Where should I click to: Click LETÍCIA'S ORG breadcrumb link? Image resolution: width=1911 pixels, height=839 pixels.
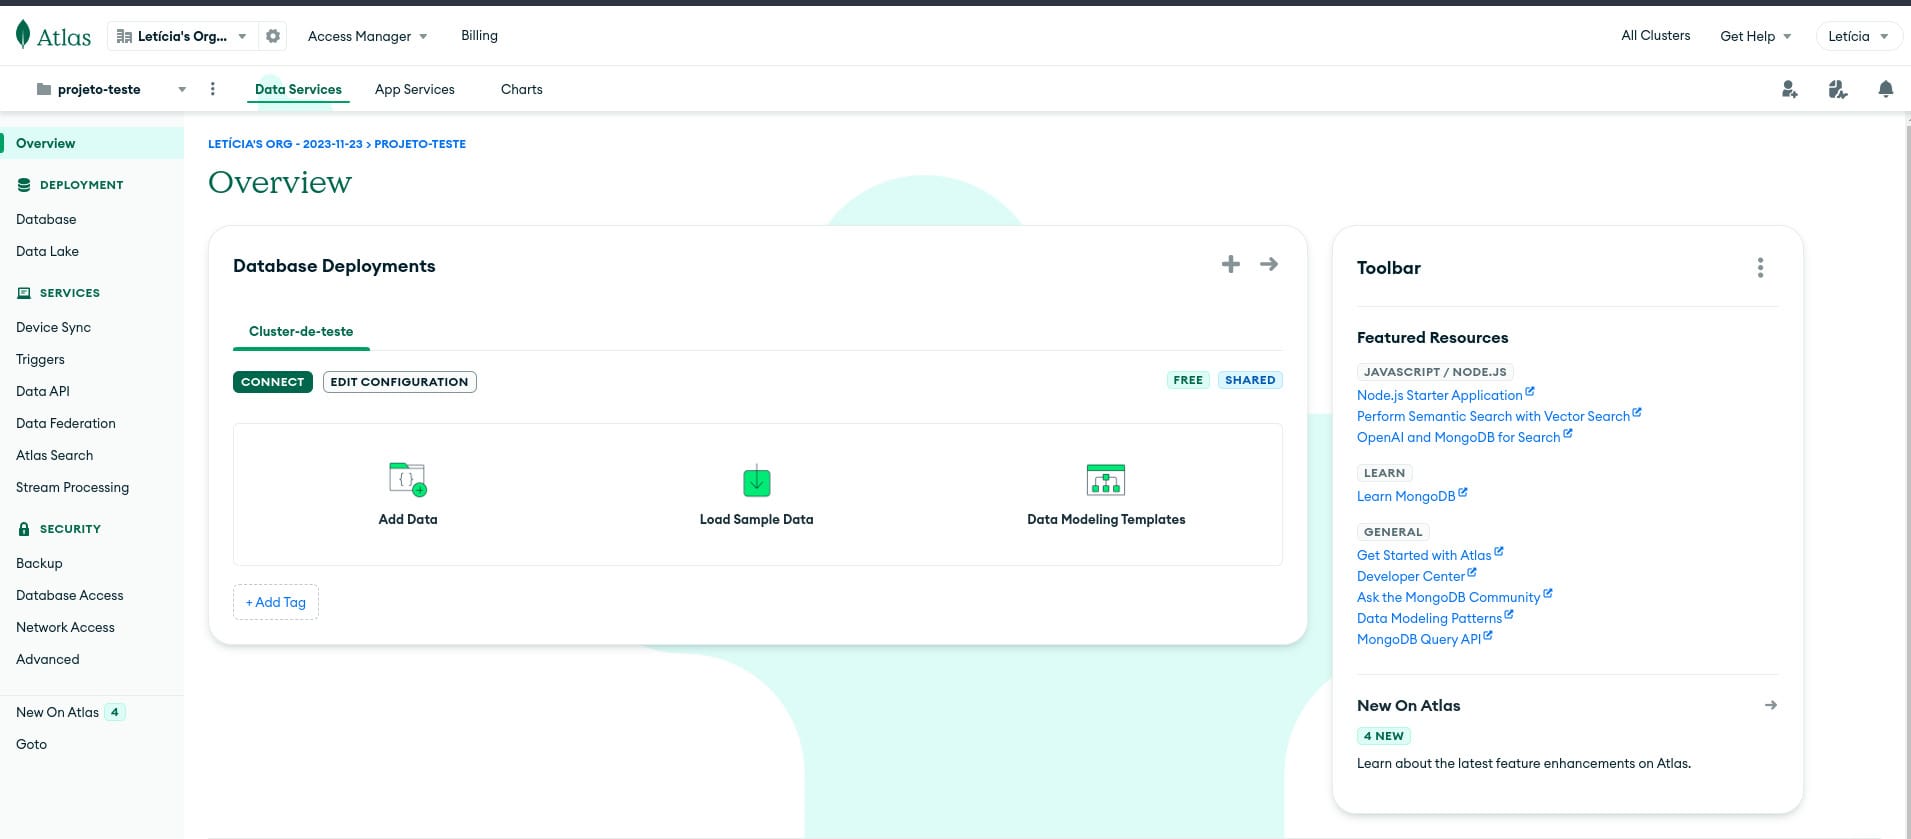pyautogui.click(x=285, y=144)
